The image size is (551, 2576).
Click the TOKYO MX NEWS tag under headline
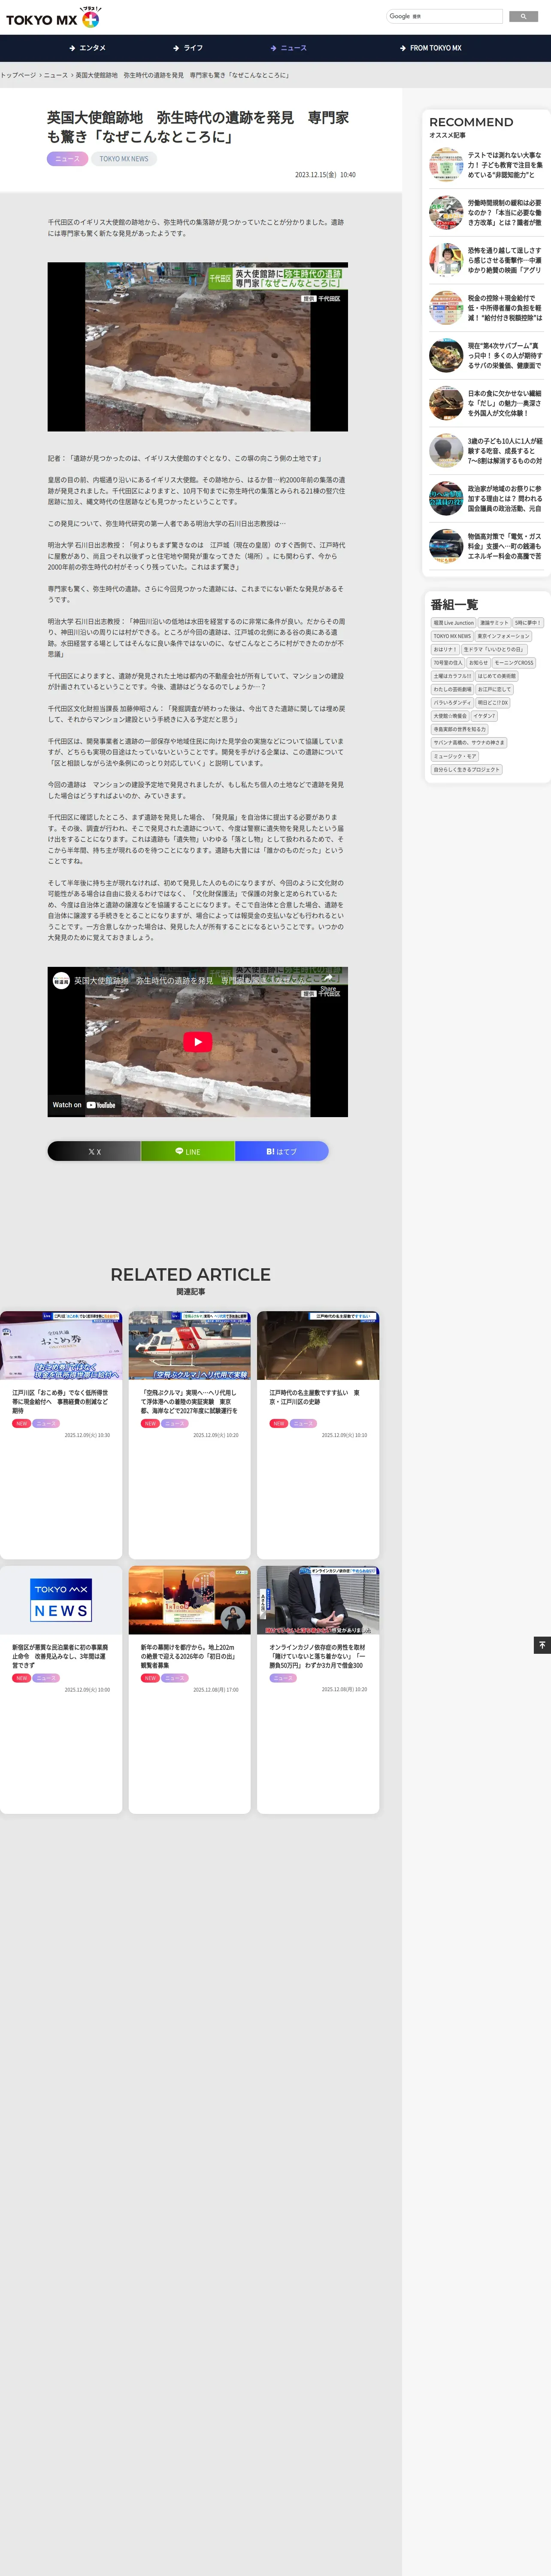[124, 158]
